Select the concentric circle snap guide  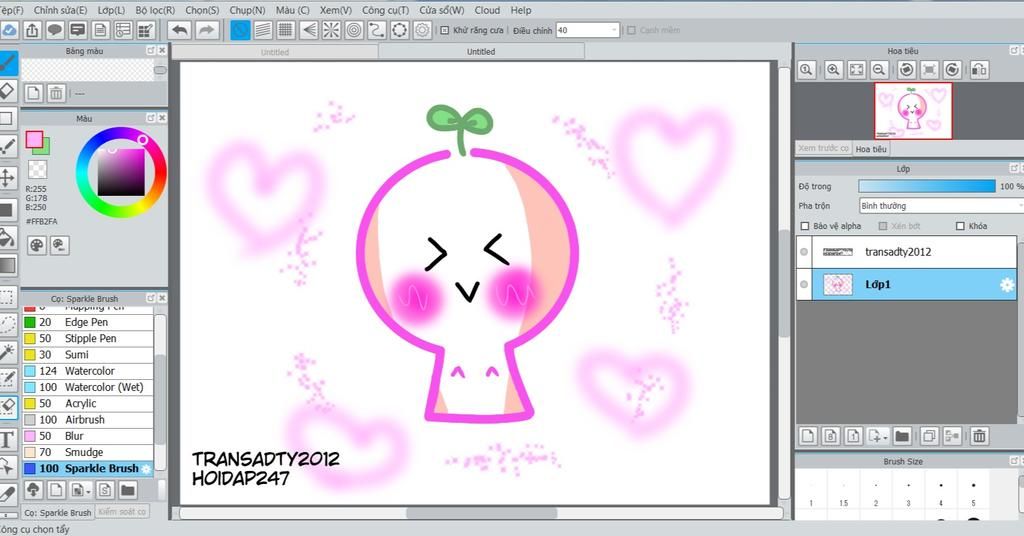354,30
